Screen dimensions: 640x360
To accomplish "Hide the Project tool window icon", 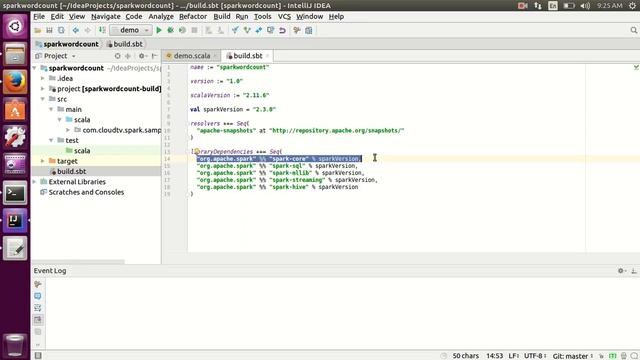I will [155, 56].
